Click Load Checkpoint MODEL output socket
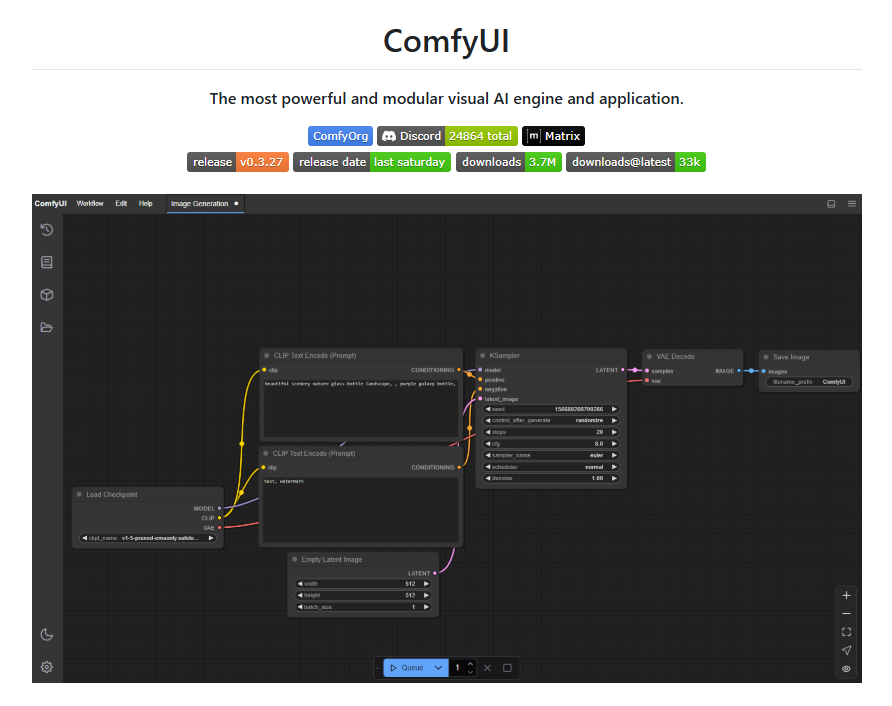Image resolution: width=892 pixels, height=706 pixels. (220, 509)
